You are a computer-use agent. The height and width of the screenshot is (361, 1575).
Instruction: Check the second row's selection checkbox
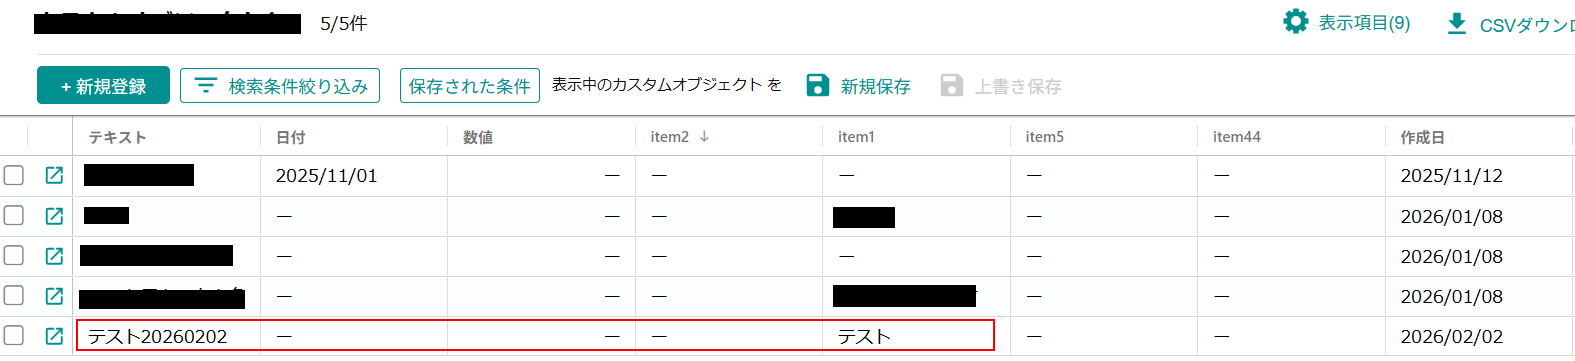14,216
